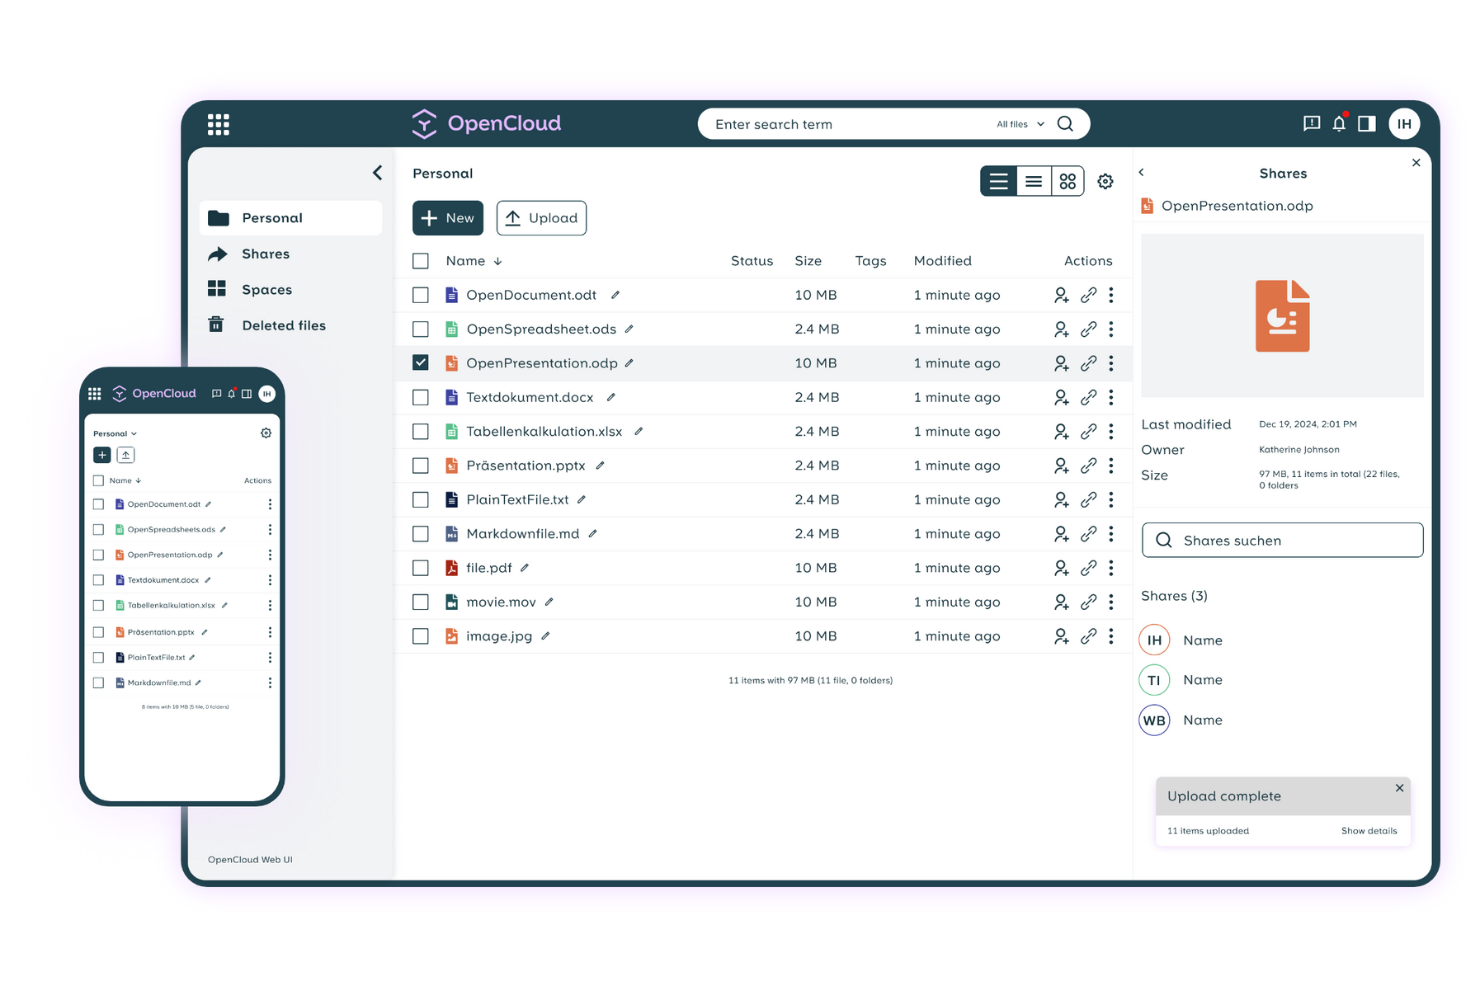Open the notifications bell

pyautogui.click(x=1339, y=124)
